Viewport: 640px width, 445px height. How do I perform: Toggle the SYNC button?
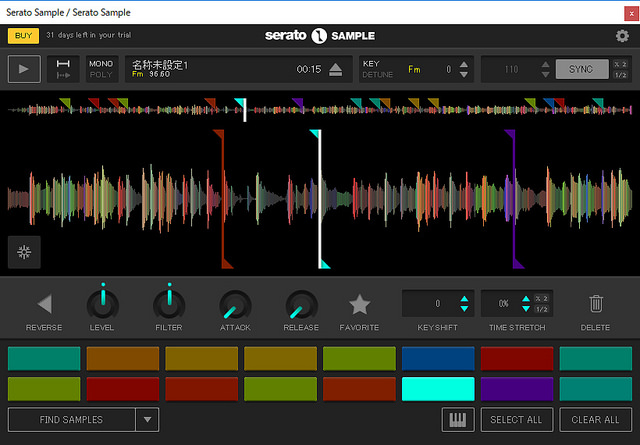(x=581, y=69)
